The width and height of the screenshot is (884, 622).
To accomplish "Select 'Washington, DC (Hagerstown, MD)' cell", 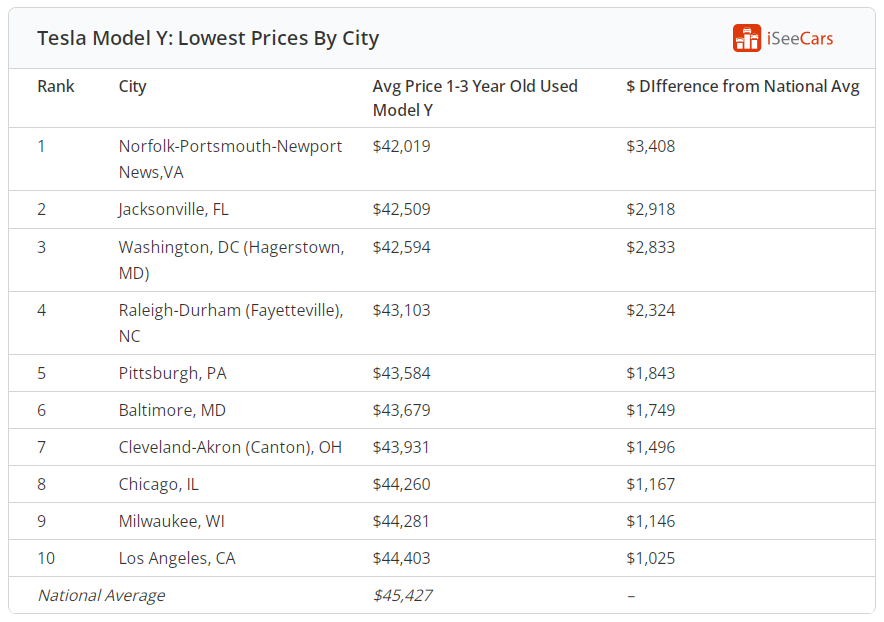I will click(231, 260).
